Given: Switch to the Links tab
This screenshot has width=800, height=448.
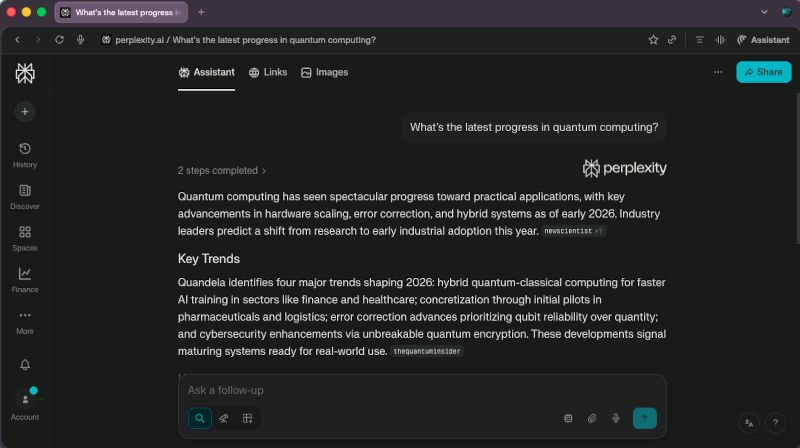Looking at the screenshot, I should point(268,72).
